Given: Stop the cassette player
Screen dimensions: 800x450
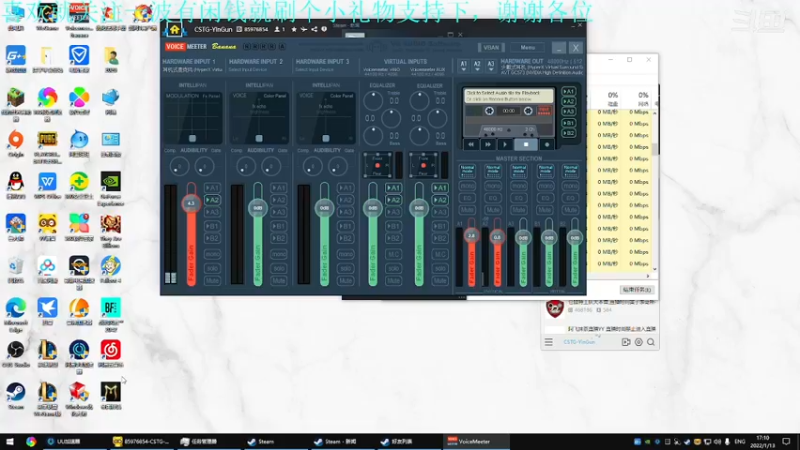Looking at the screenshot, I should (526, 144).
